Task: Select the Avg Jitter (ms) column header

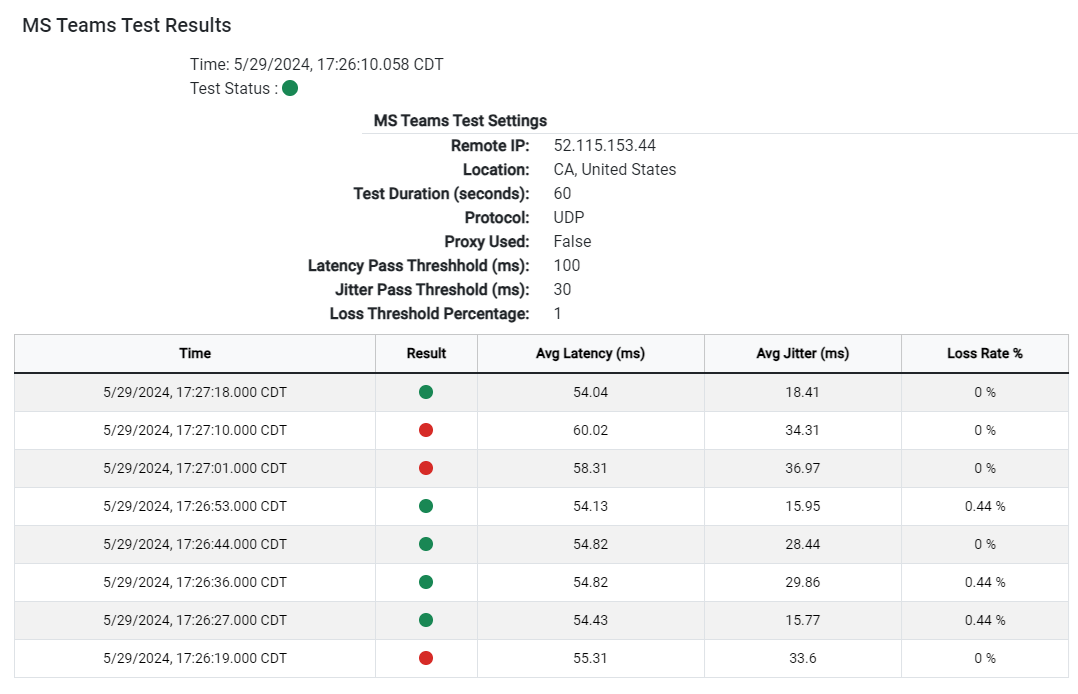Action: (803, 354)
